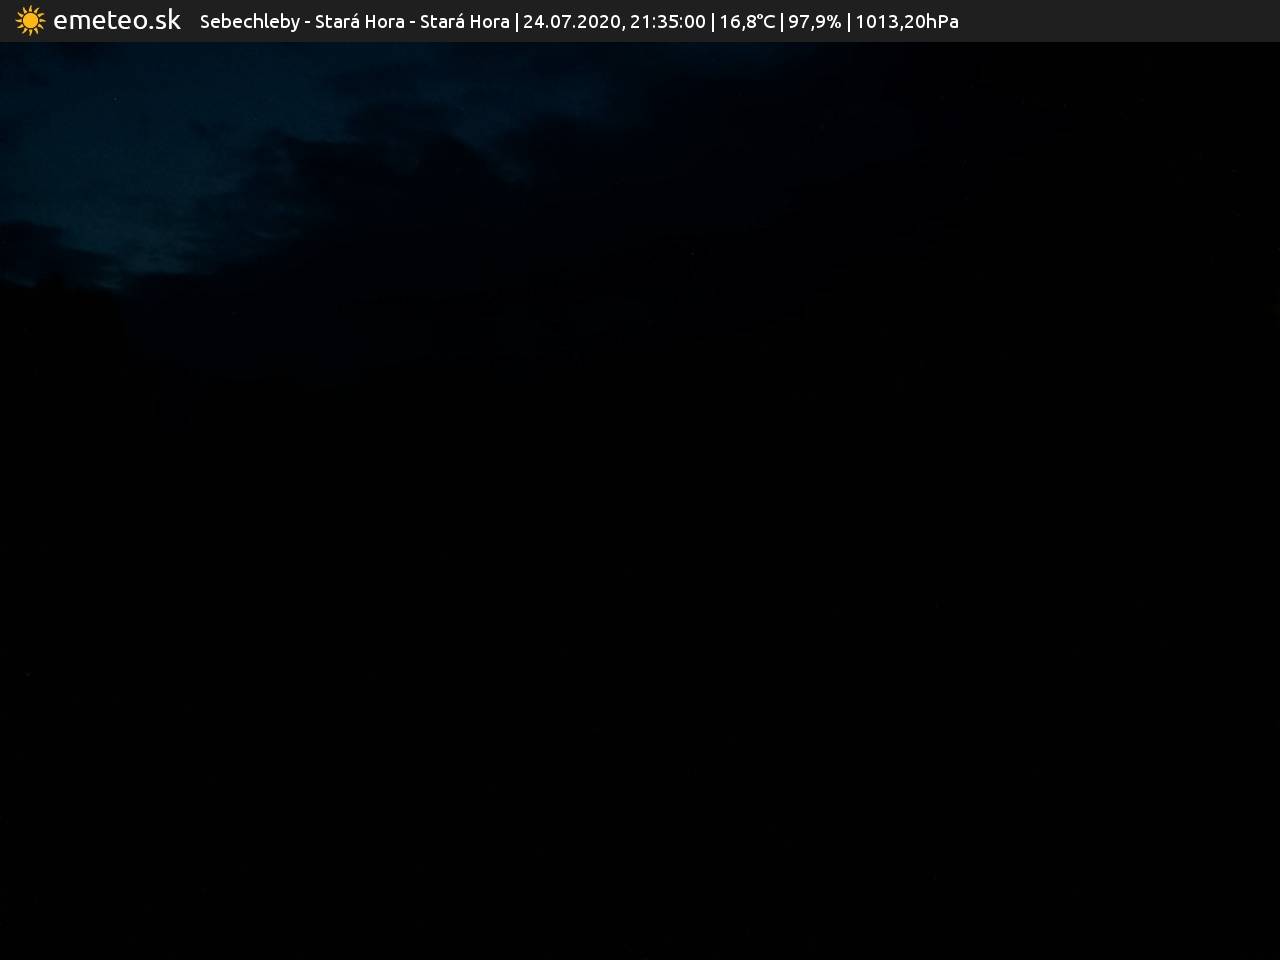
Task: Click the emeteo.sk site name text
Action: click(117, 21)
